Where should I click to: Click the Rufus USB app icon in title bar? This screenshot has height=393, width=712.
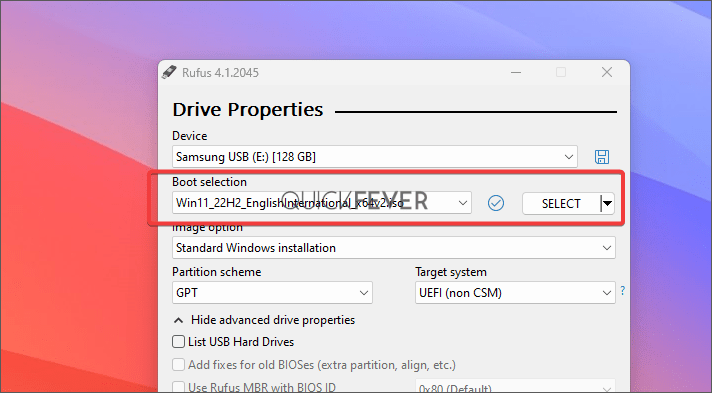169,72
